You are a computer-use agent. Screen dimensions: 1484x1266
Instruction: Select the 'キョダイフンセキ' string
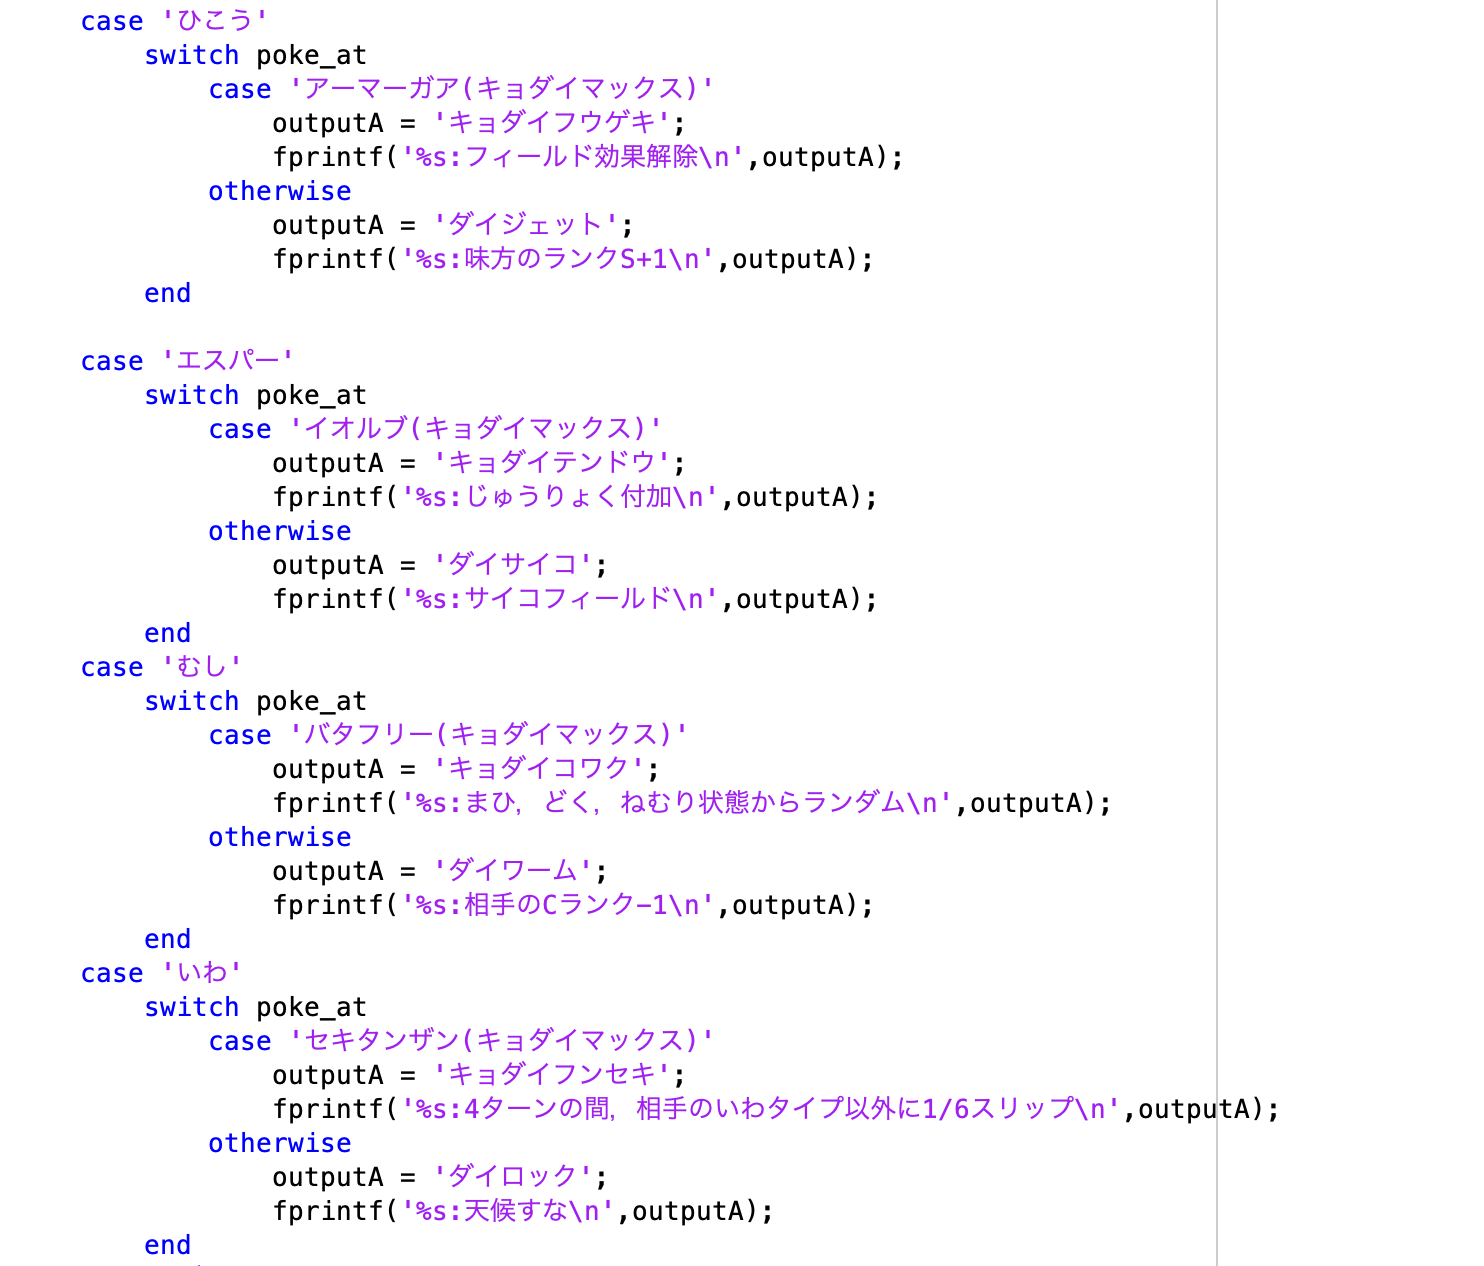(x=552, y=1075)
